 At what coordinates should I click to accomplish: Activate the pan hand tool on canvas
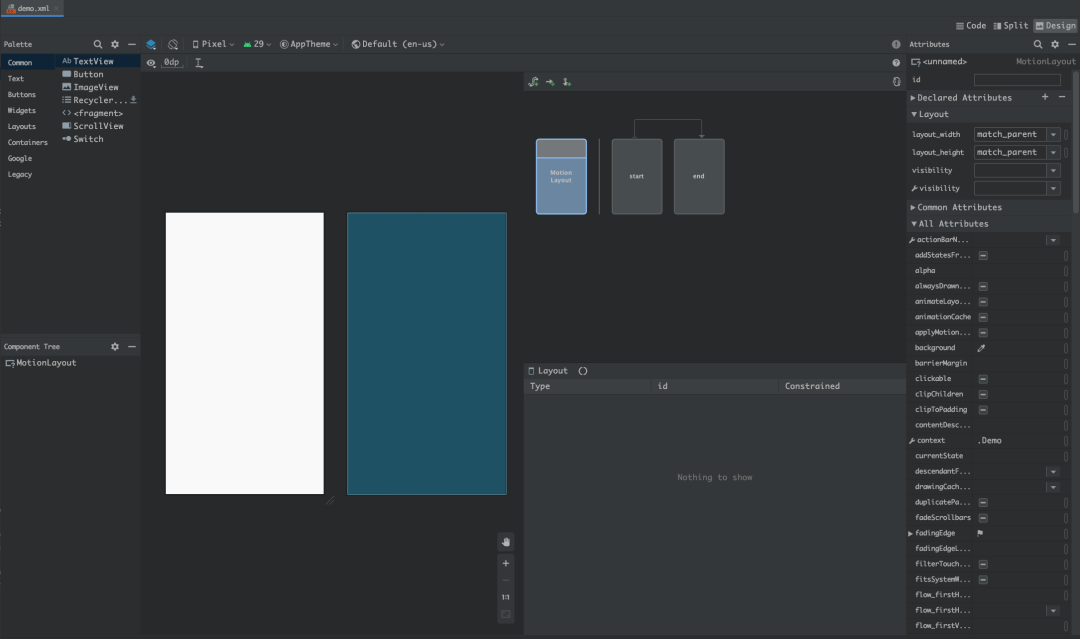[506, 542]
